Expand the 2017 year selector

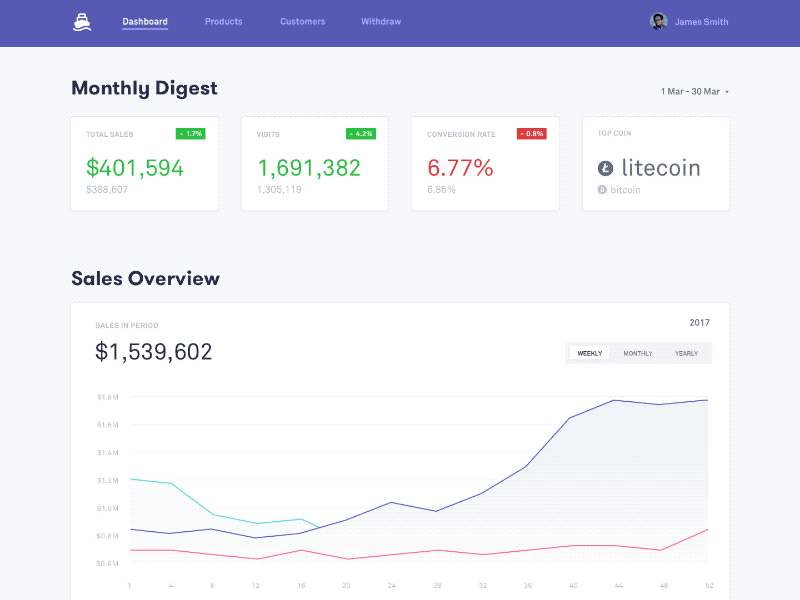[x=699, y=322]
